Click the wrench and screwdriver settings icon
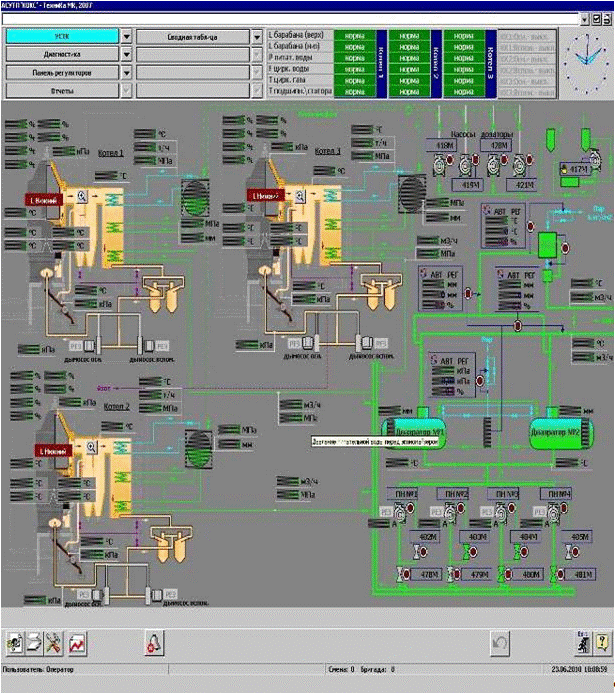 coord(55,641)
